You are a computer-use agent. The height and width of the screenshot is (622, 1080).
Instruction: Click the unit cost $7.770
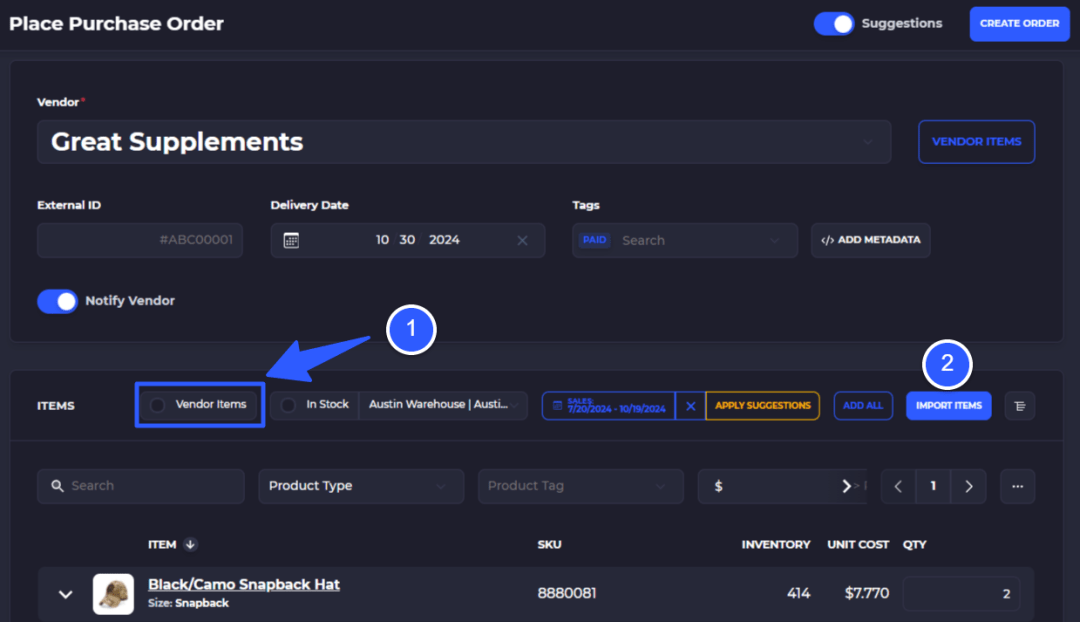pos(866,593)
